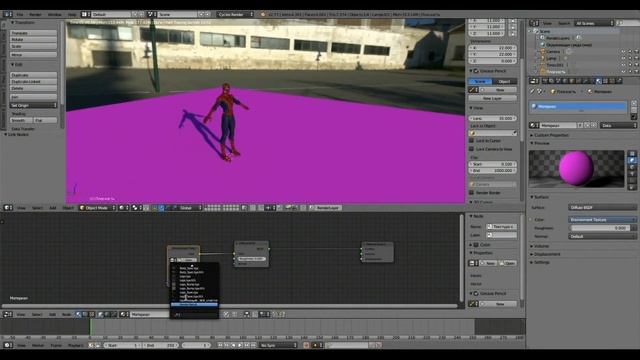640x360 pixels.
Task: Open Node menu in node editor header
Action: point(66,314)
